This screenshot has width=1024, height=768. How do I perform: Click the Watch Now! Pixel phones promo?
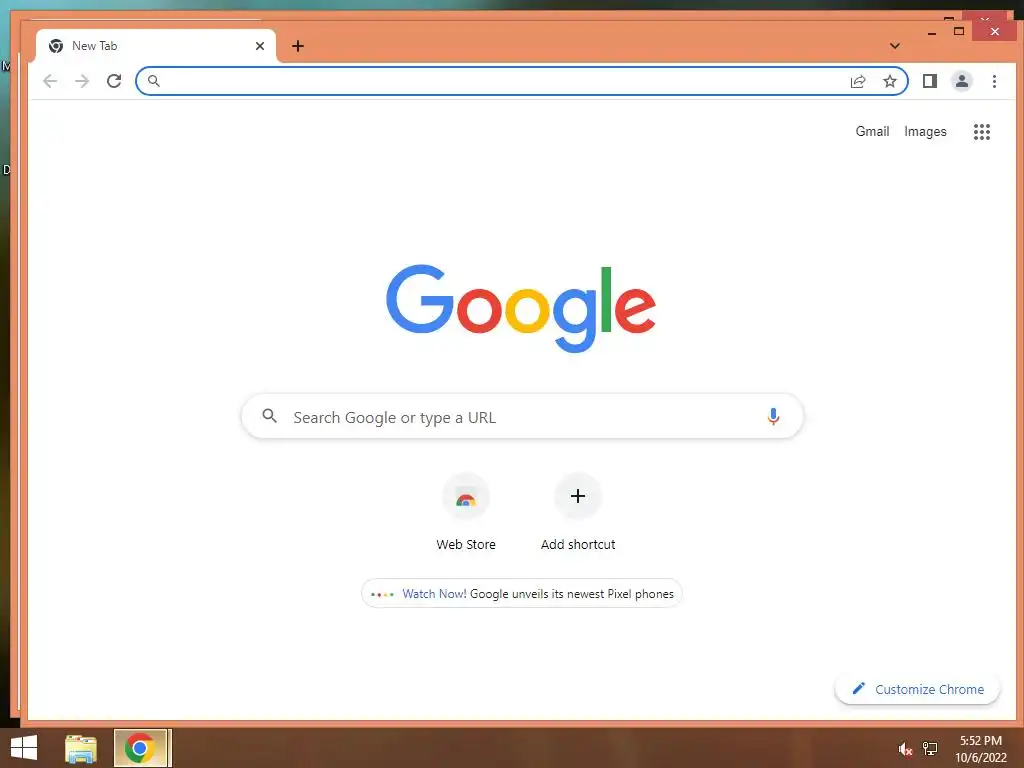(x=522, y=594)
